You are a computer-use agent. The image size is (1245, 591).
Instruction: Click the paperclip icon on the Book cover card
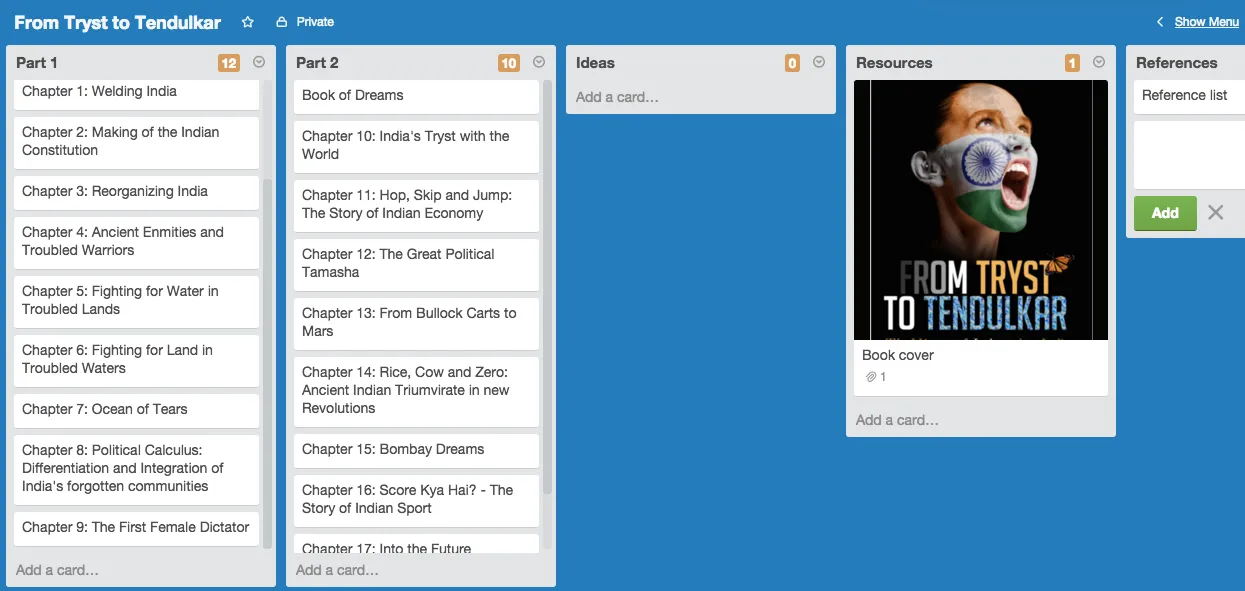pyautogui.click(x=872, y=377)
